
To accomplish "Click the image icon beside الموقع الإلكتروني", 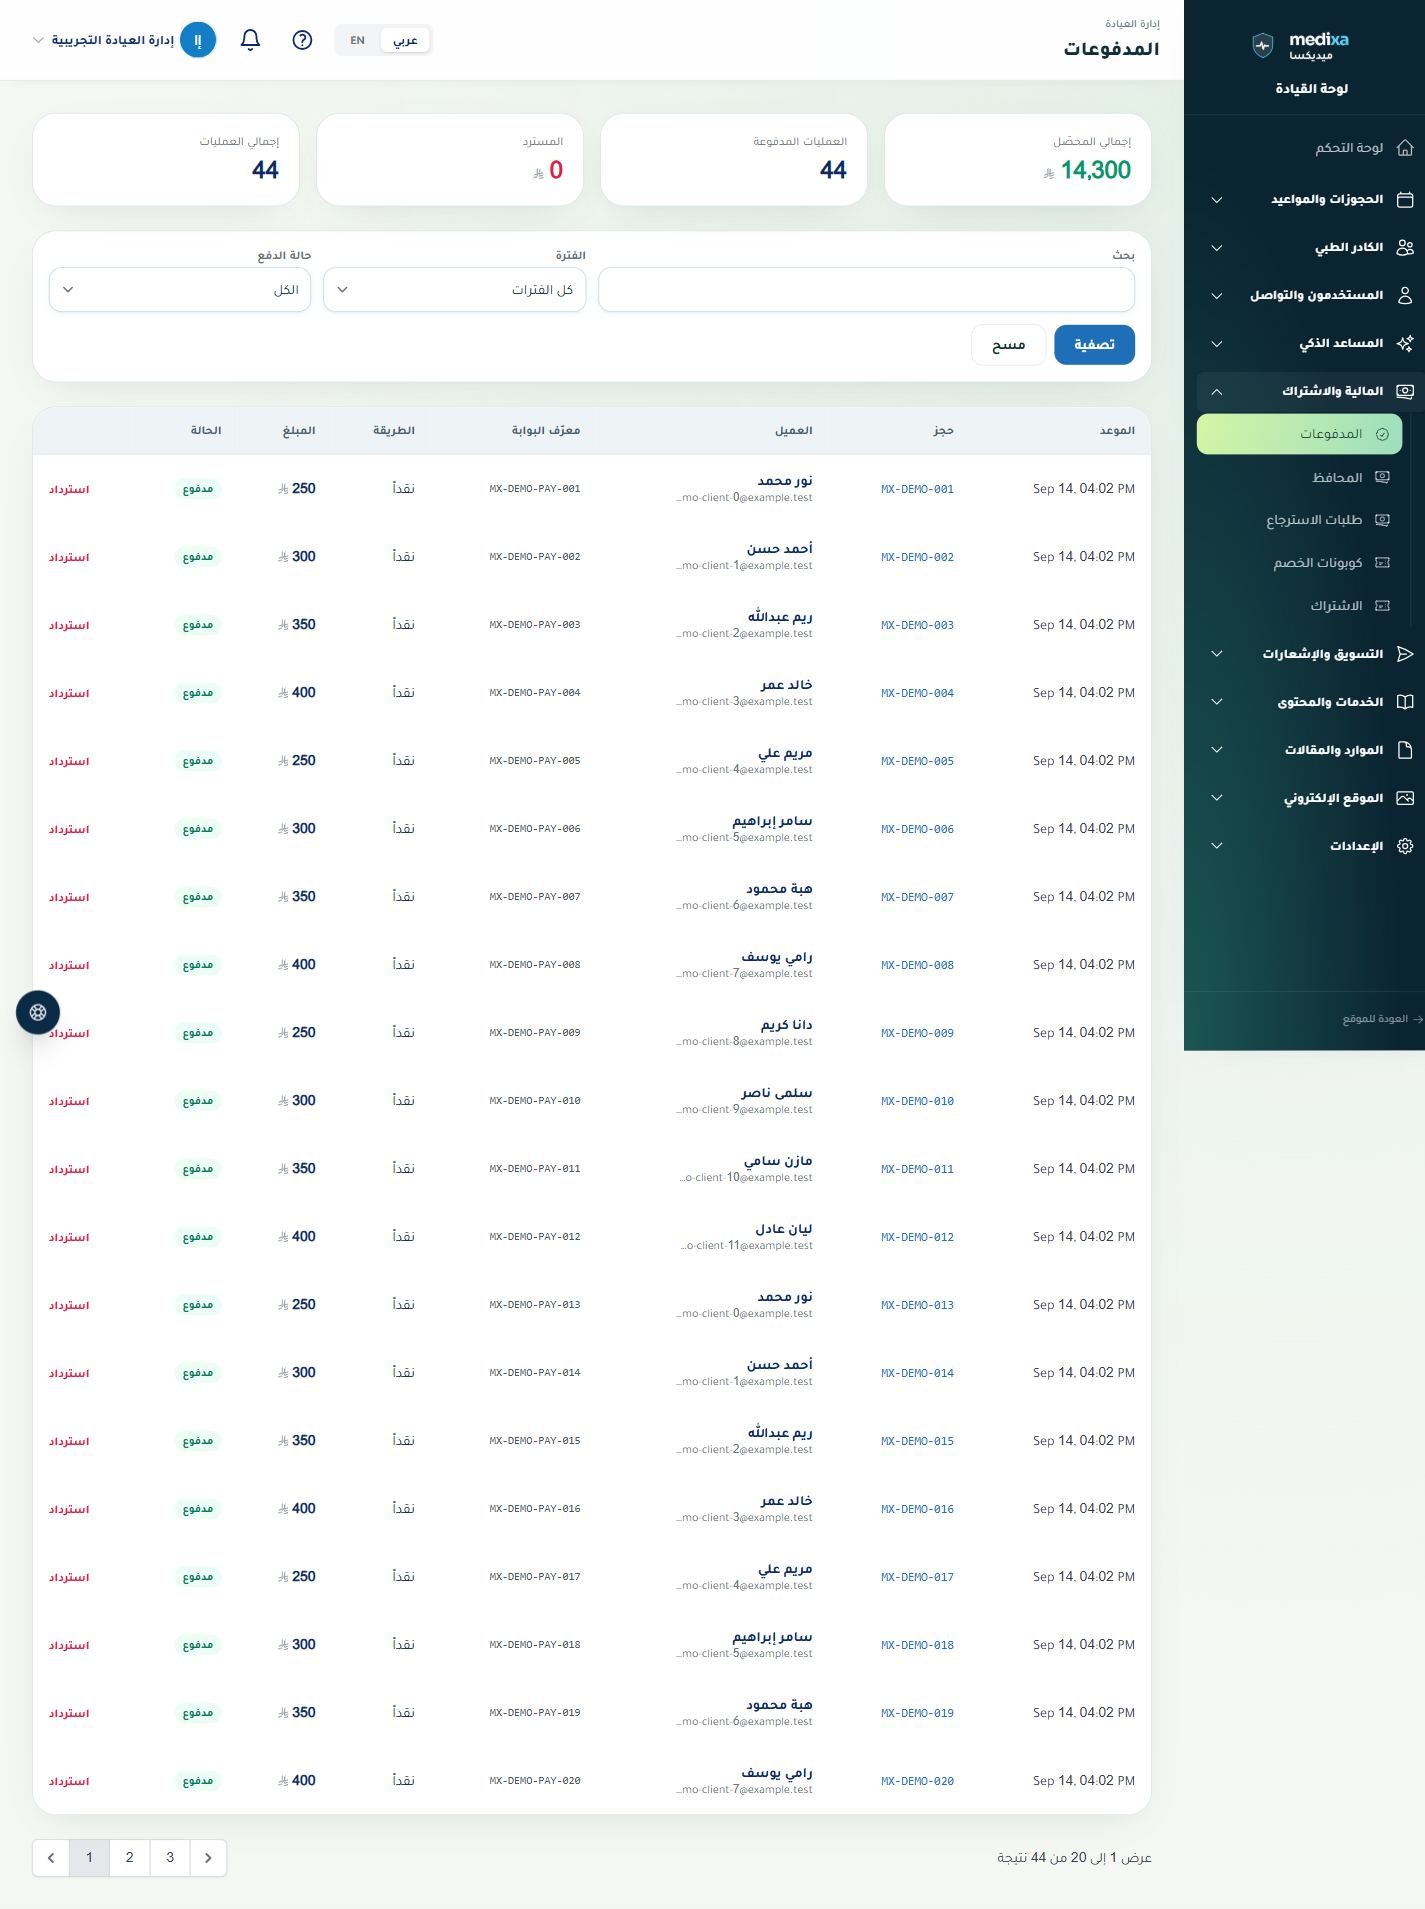I will point(1405,798).
